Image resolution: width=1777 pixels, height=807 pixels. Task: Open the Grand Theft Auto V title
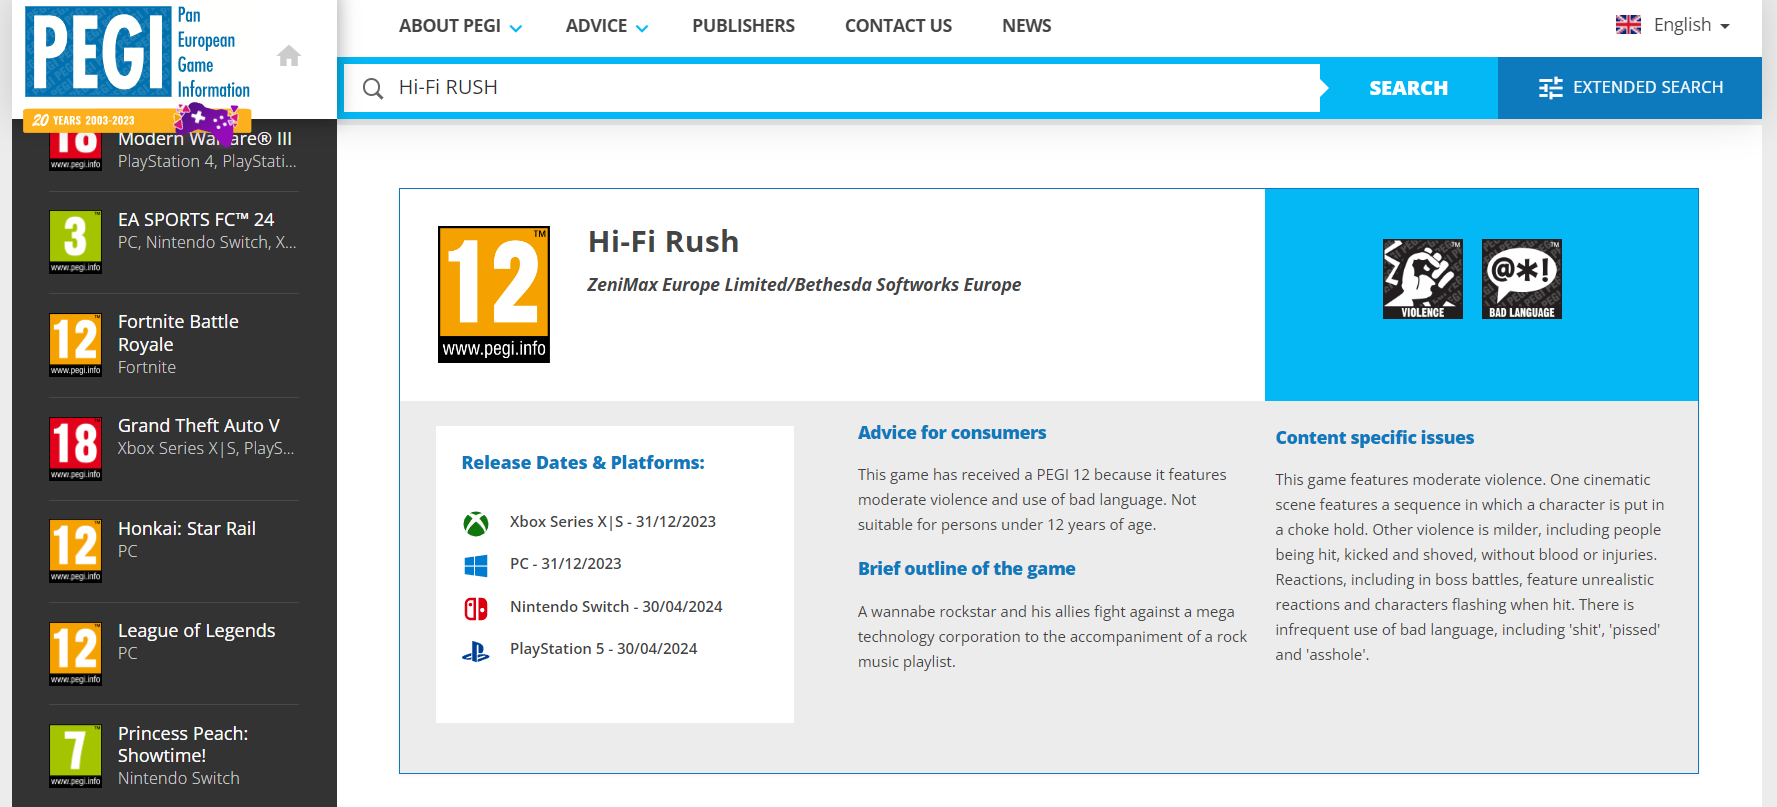(x=199, y=426)
